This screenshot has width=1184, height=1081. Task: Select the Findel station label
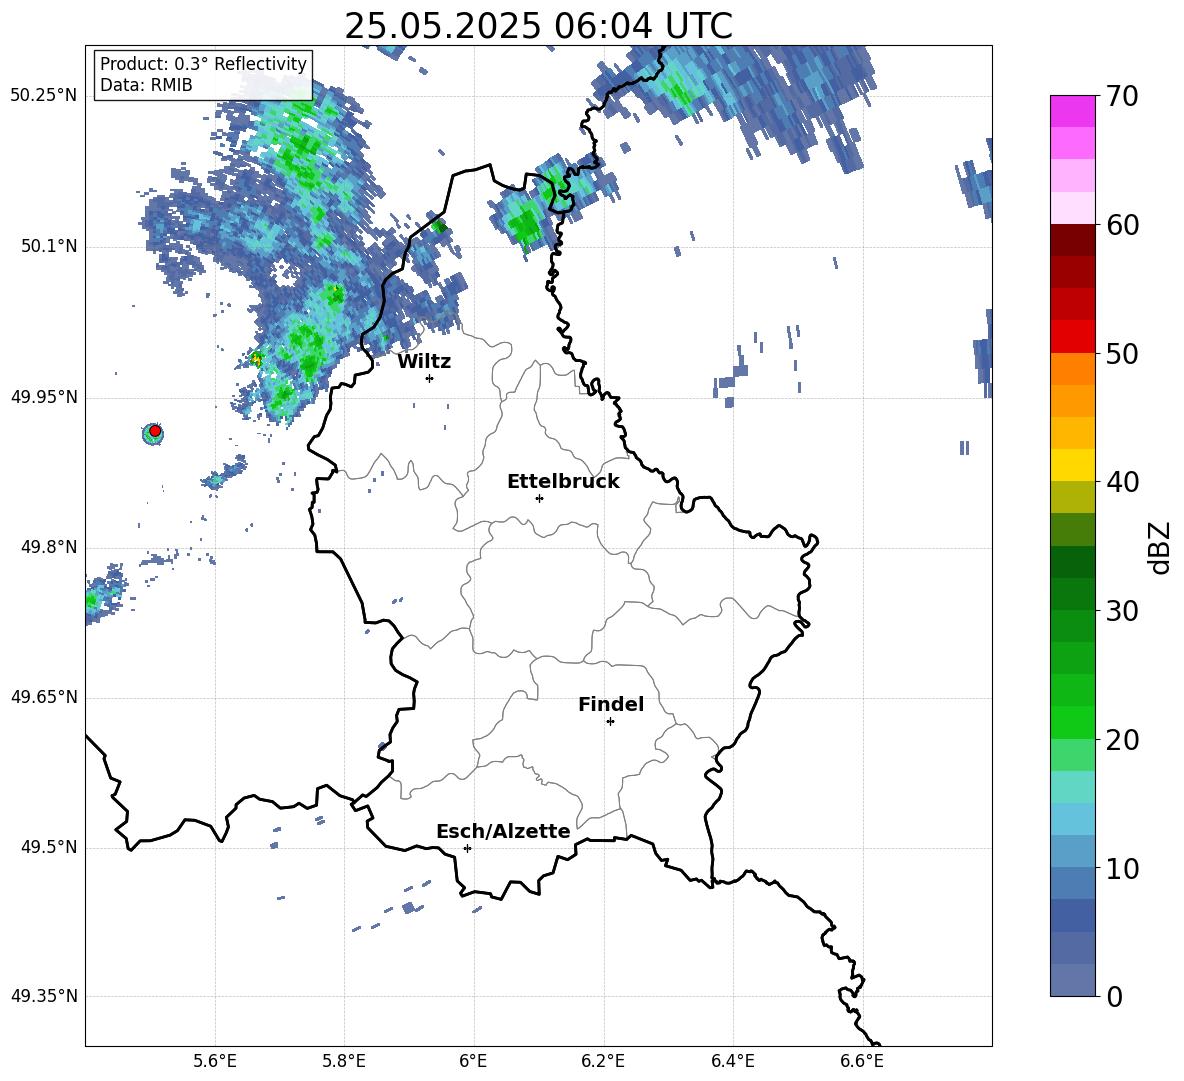pos(611,704)
